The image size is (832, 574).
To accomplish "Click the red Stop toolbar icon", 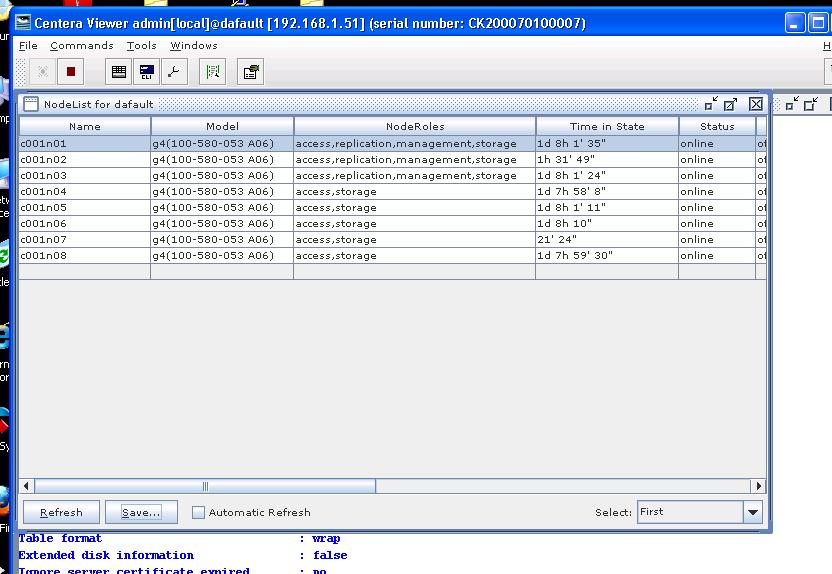I will (71, 72).
